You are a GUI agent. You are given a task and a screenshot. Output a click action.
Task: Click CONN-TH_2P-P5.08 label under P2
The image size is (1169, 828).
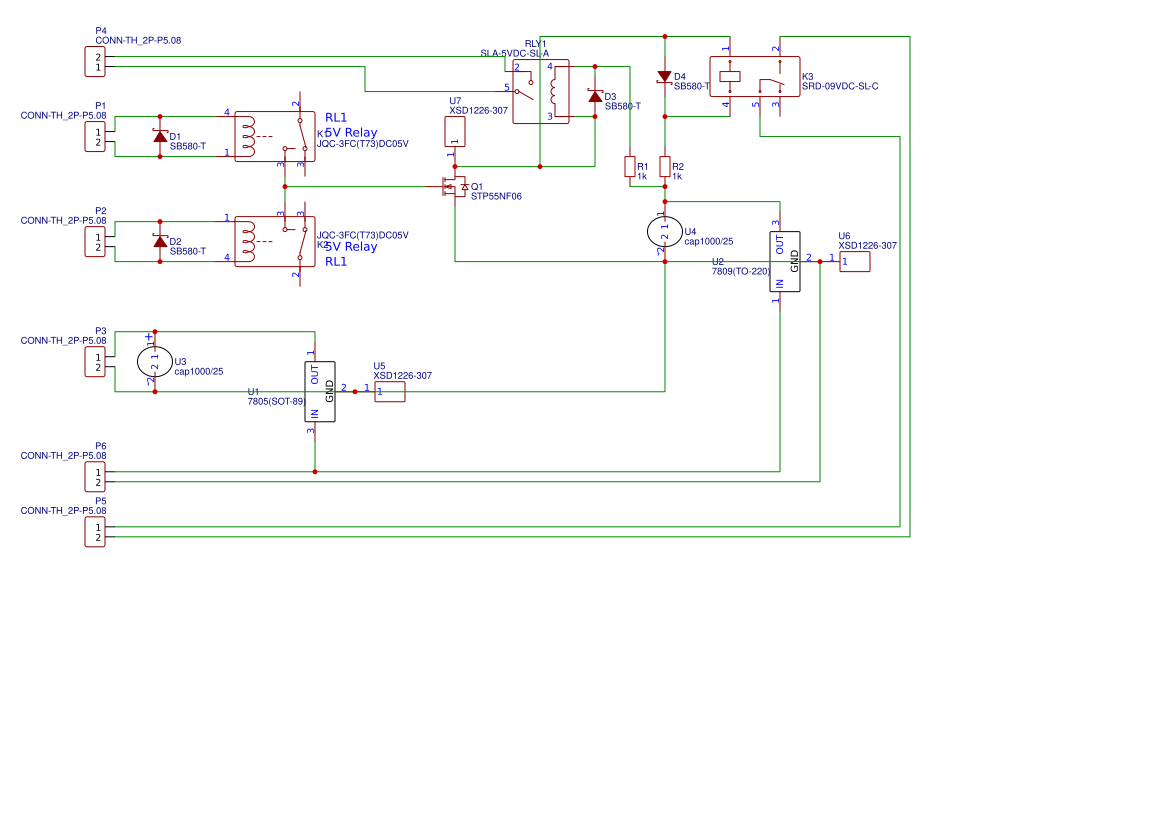63,221
